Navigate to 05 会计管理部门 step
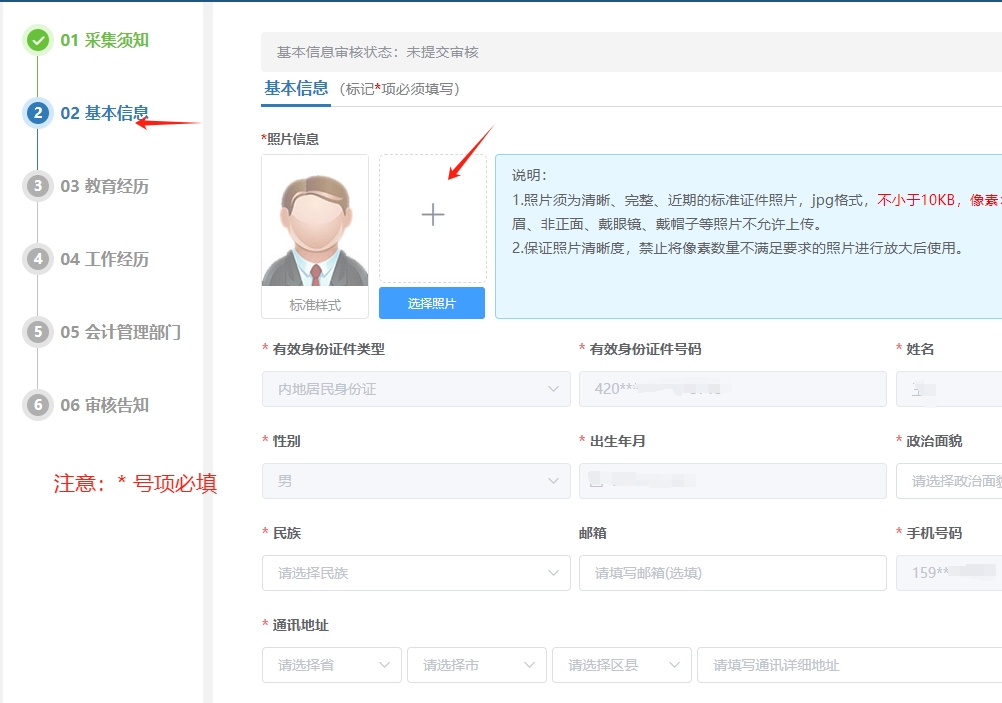This screenshot has height=703, width=1002. coord(120,332)
